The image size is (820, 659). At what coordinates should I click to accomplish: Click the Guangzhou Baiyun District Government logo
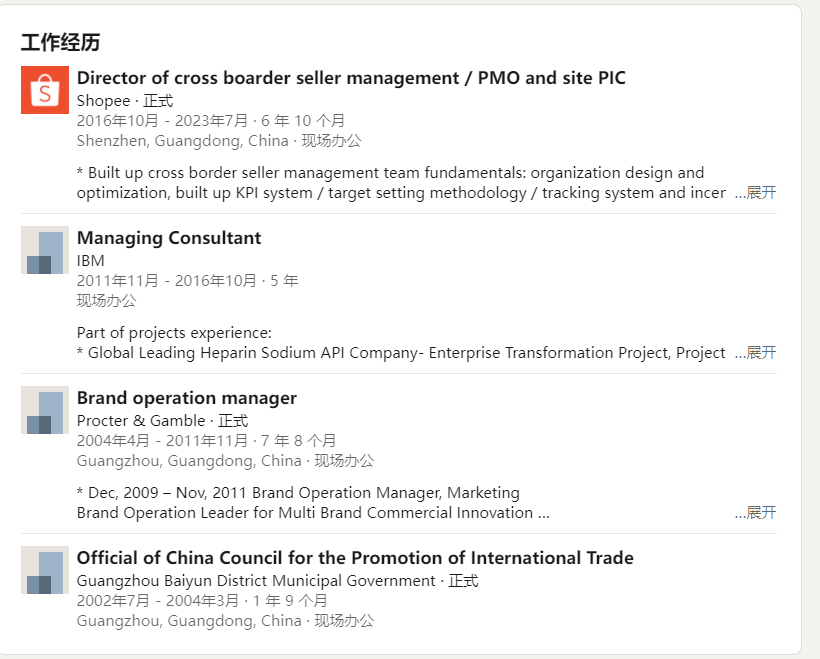point(45,570)
